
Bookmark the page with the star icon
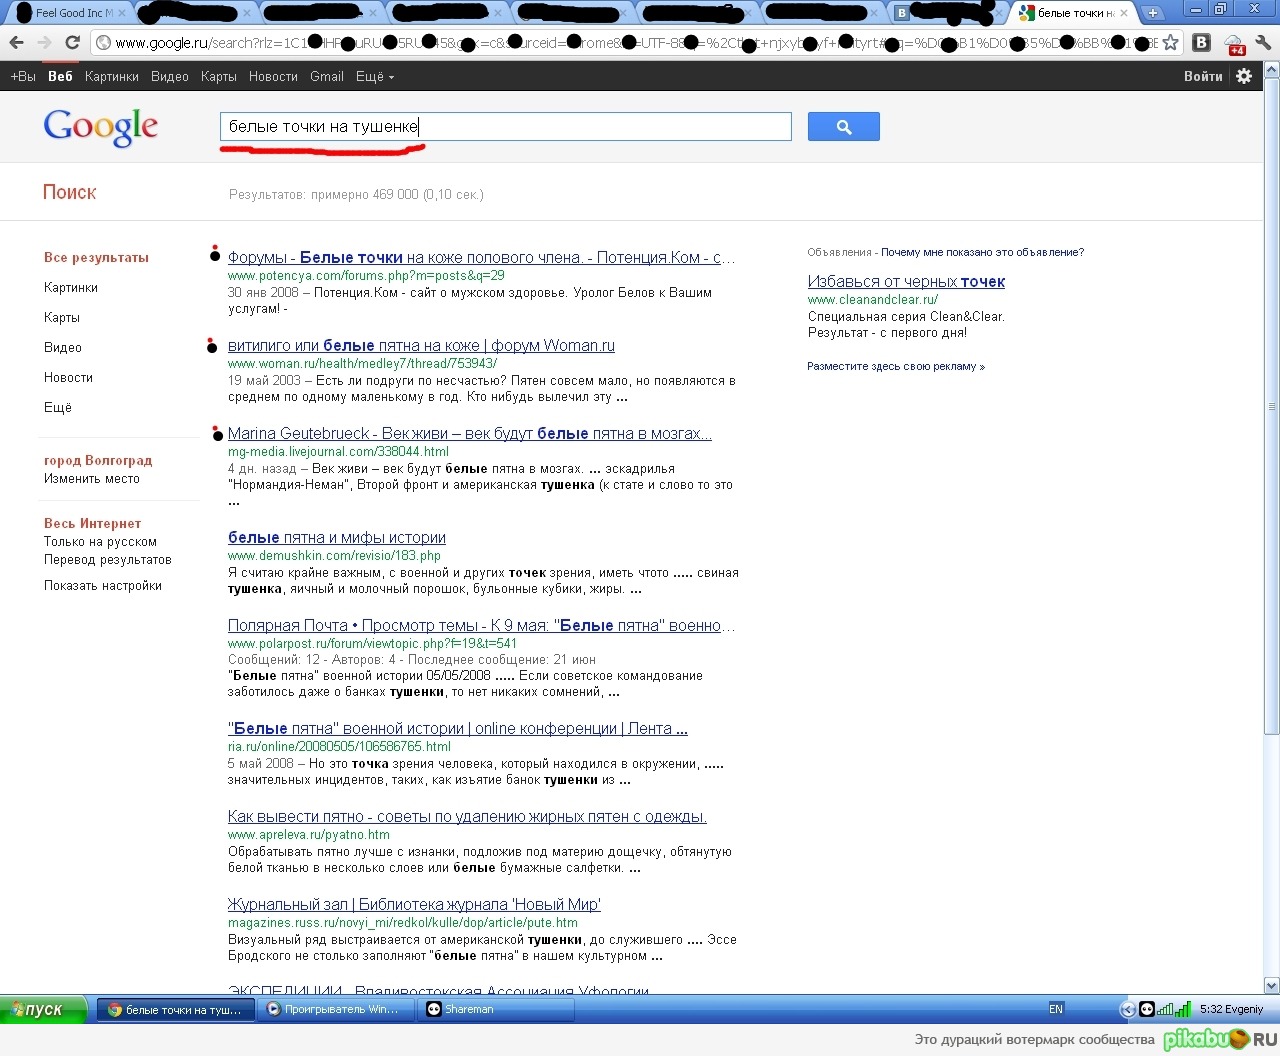click(1171, 43)
